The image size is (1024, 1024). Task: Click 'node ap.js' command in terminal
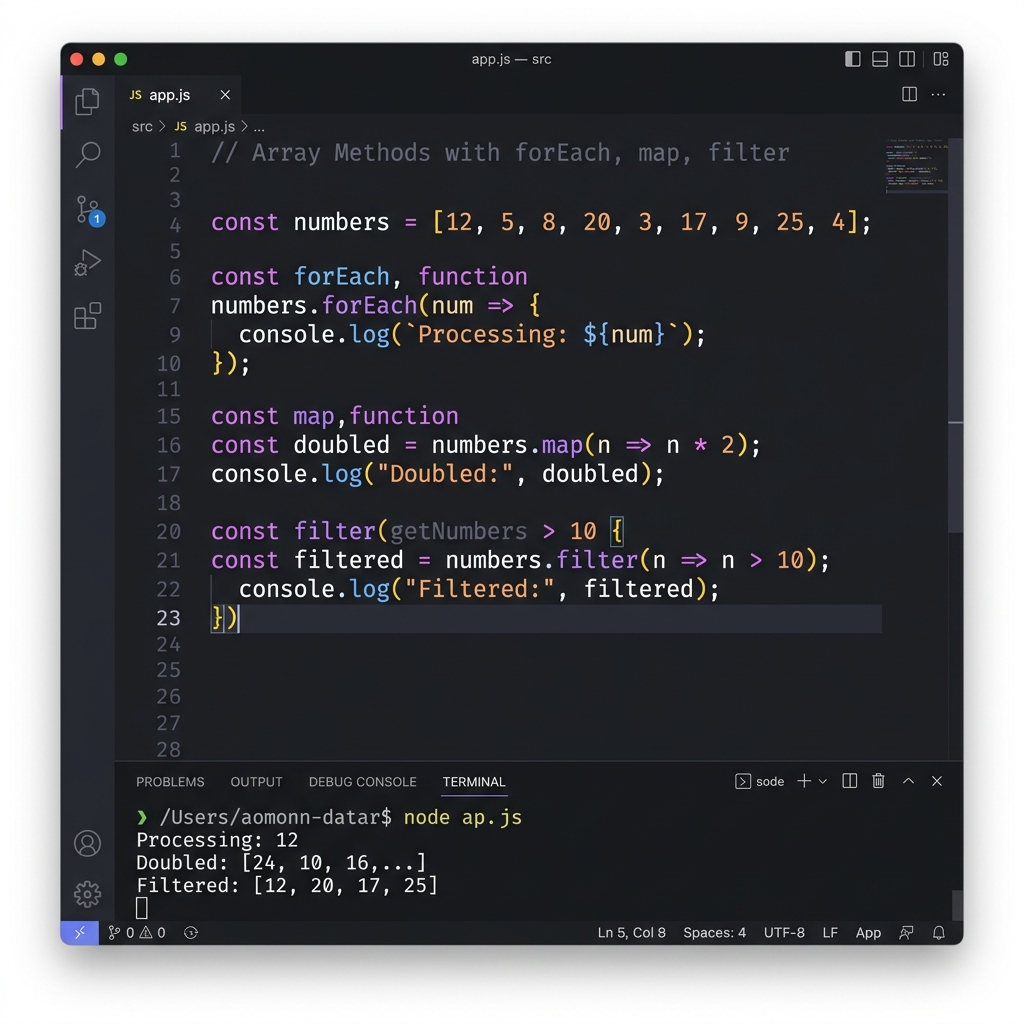462,818
